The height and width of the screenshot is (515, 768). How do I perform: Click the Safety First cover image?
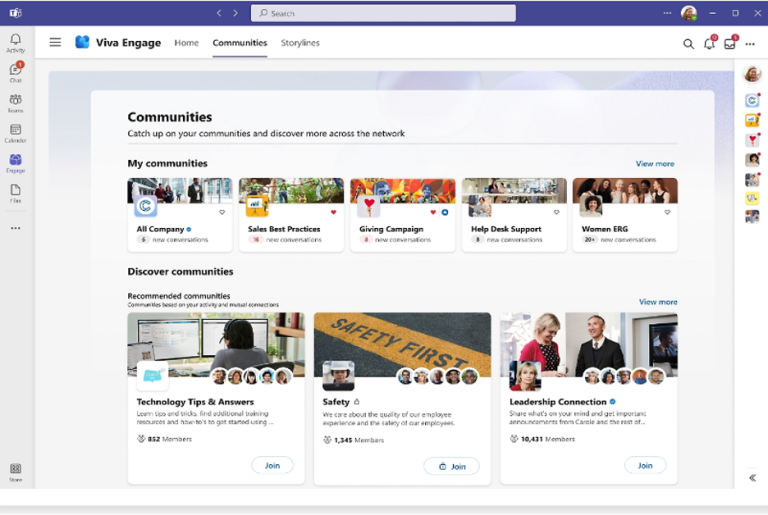(x=402, y=344)
